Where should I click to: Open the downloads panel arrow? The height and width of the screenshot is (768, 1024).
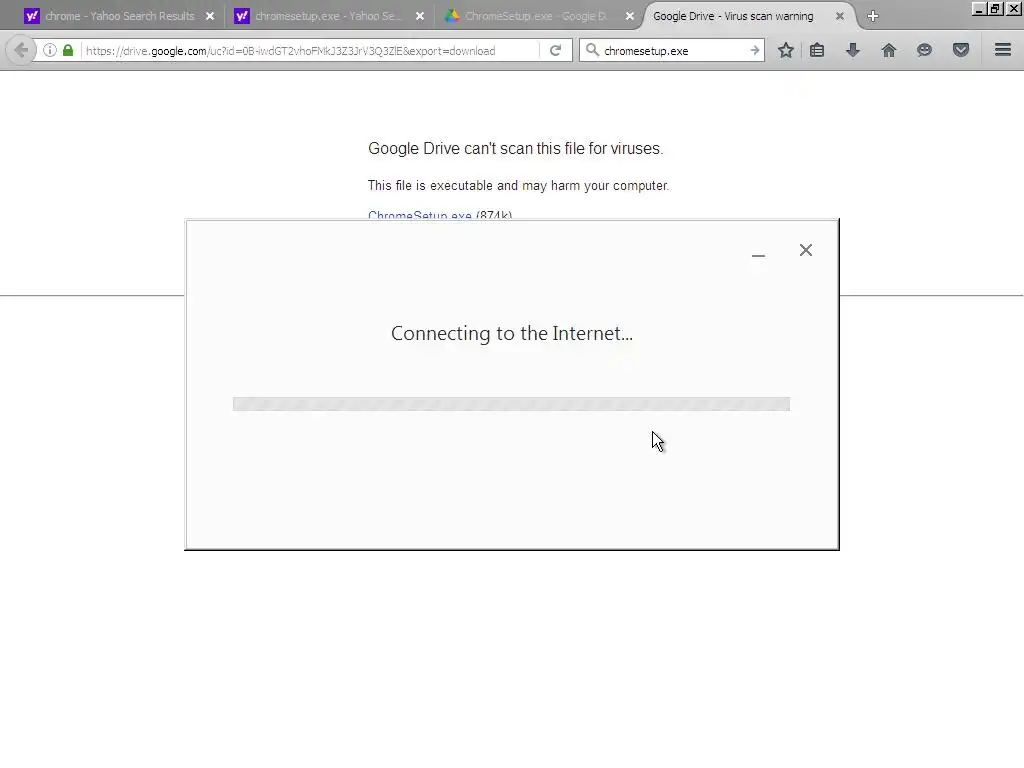(852, 50)
